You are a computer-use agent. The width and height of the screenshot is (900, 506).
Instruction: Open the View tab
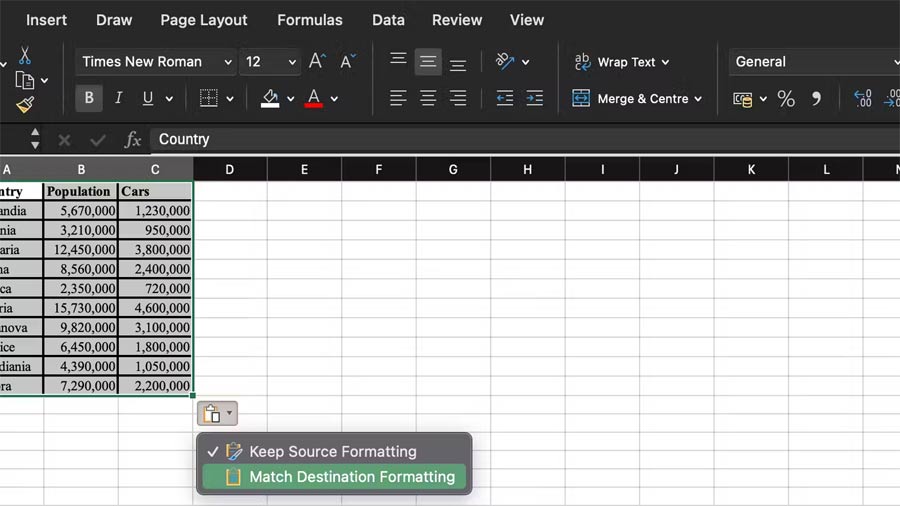click(527, 20)
